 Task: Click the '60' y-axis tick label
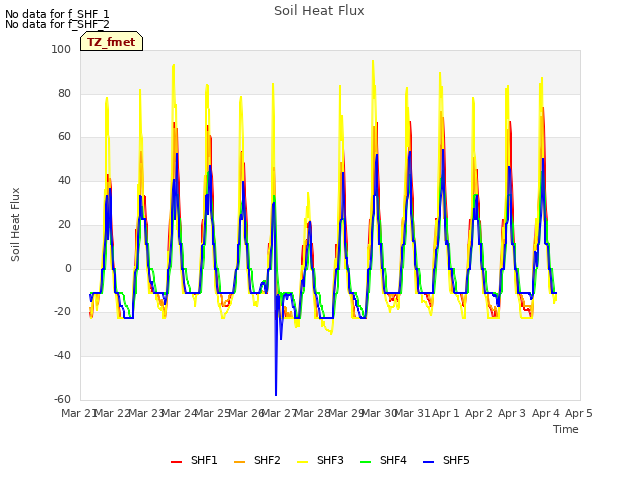[64, 137]
